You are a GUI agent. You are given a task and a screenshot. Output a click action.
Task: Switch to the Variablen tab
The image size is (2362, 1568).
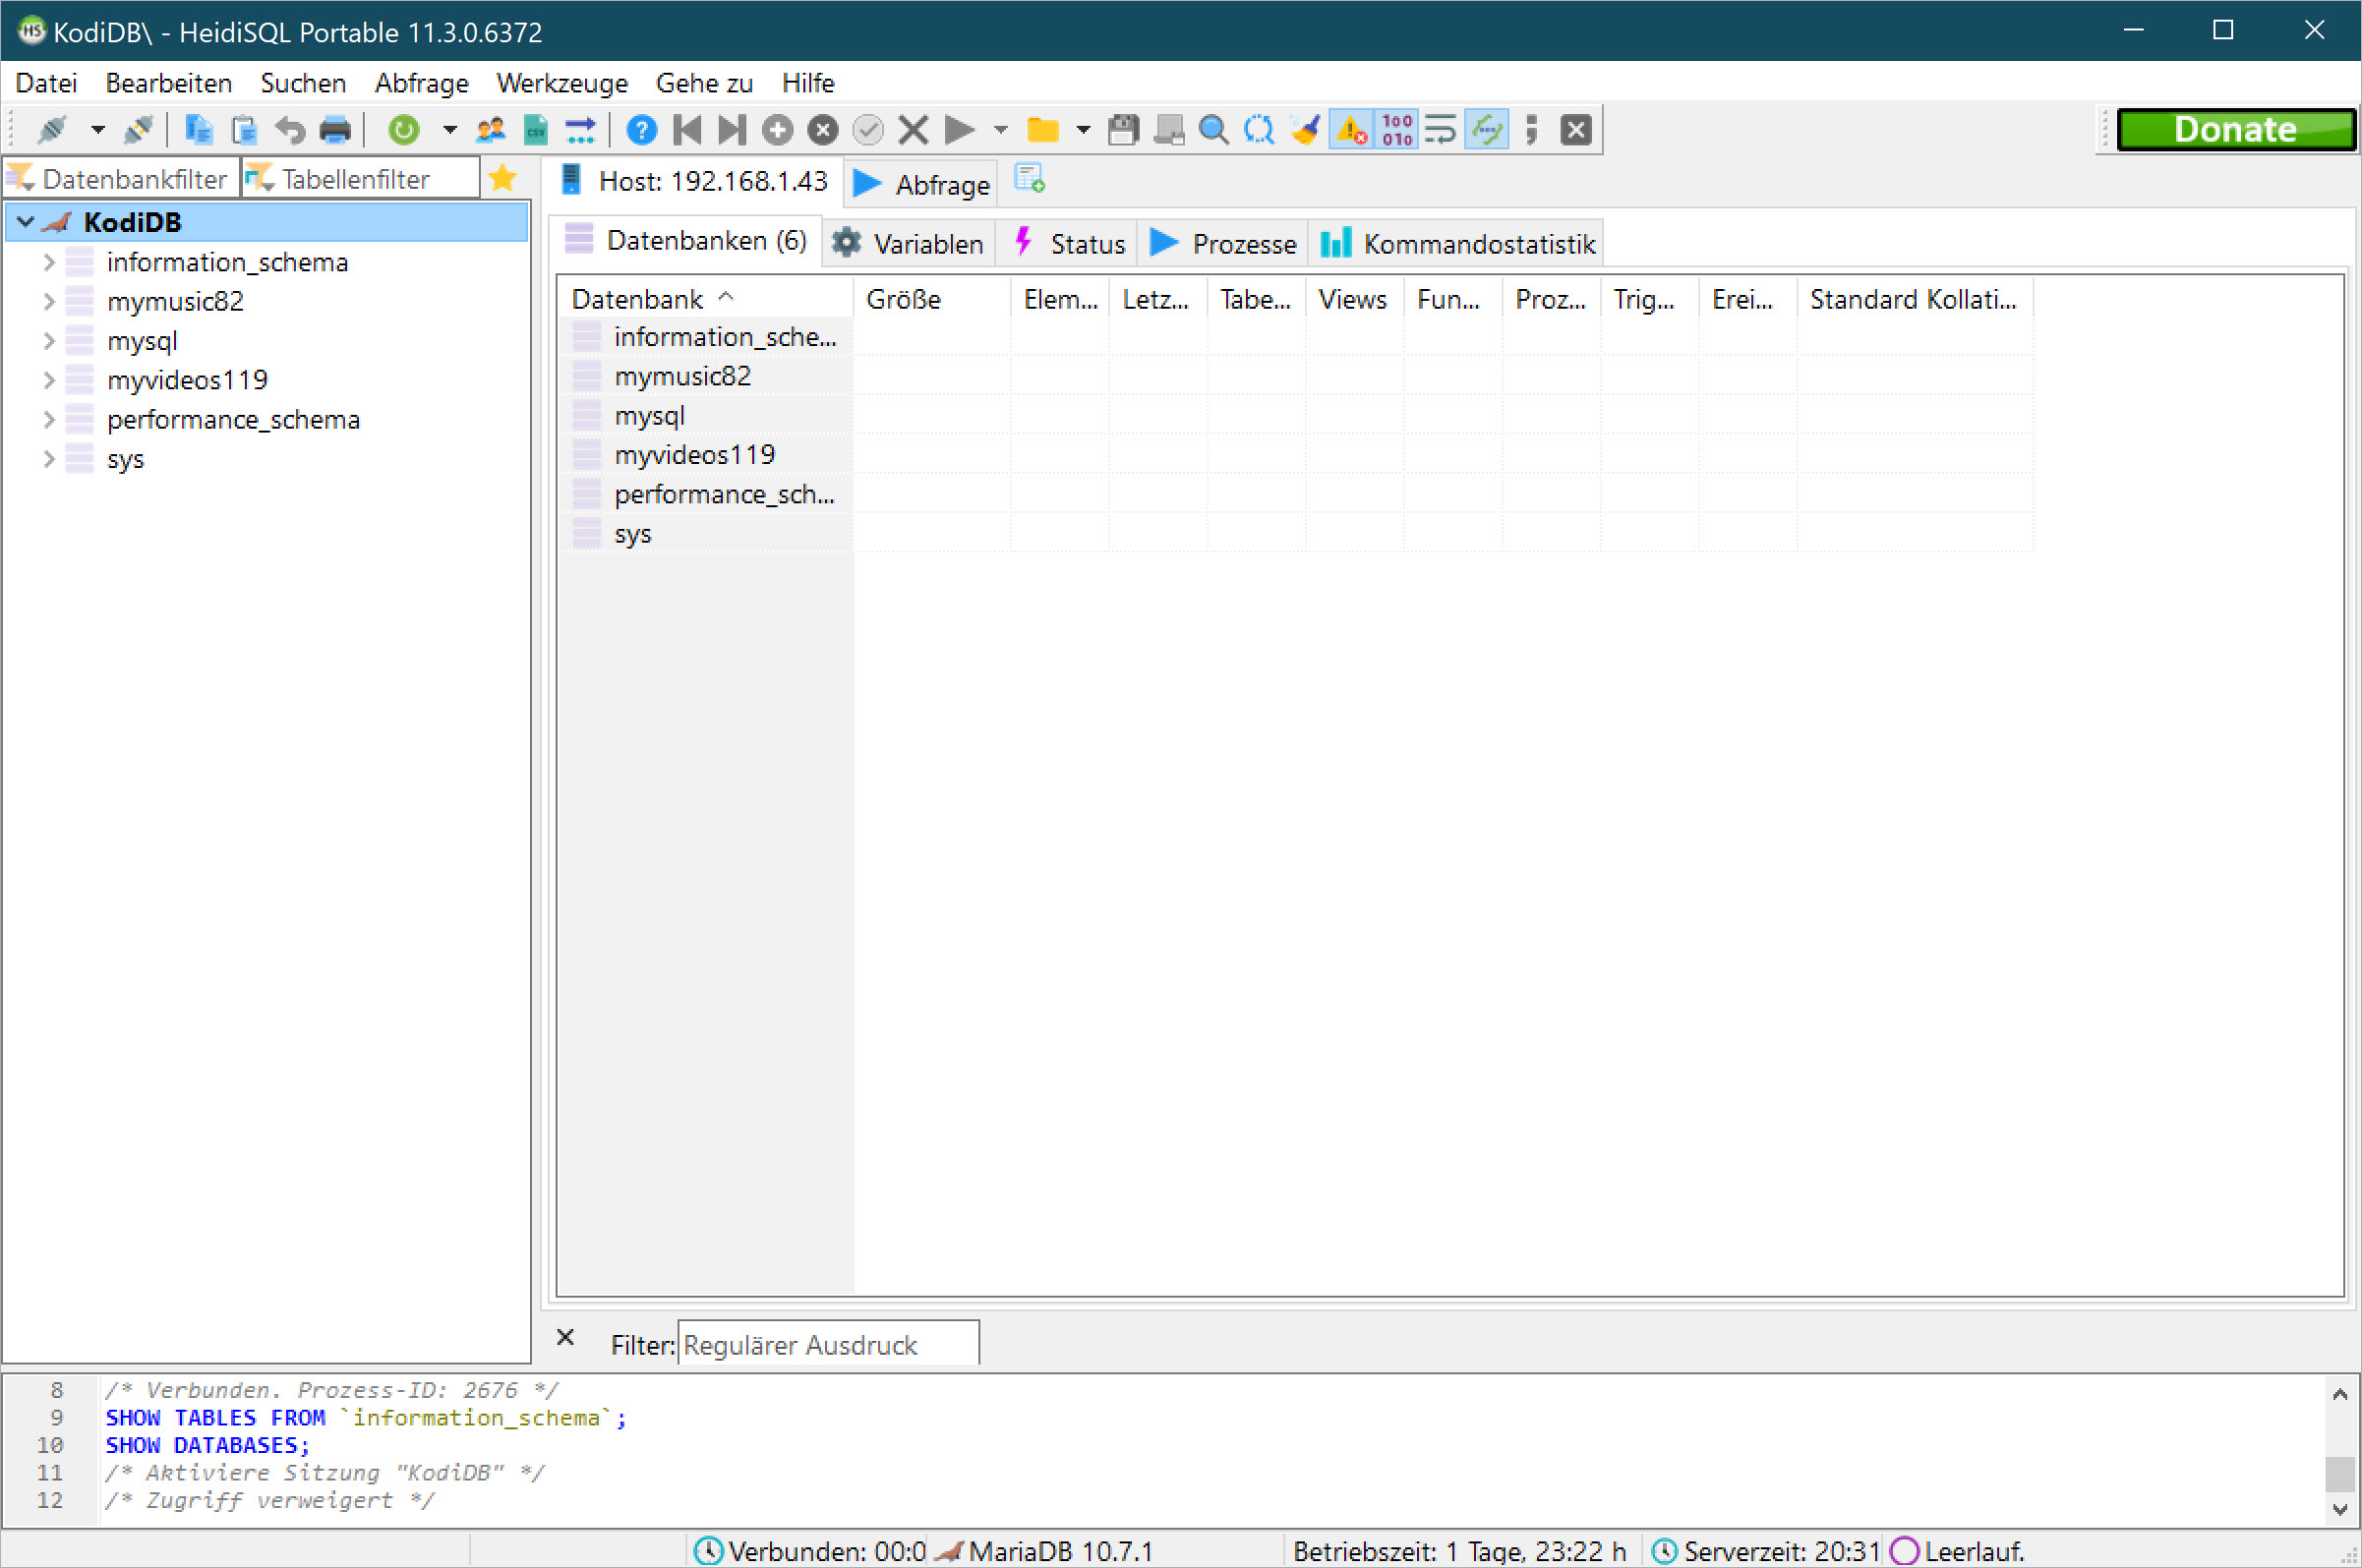909,243
